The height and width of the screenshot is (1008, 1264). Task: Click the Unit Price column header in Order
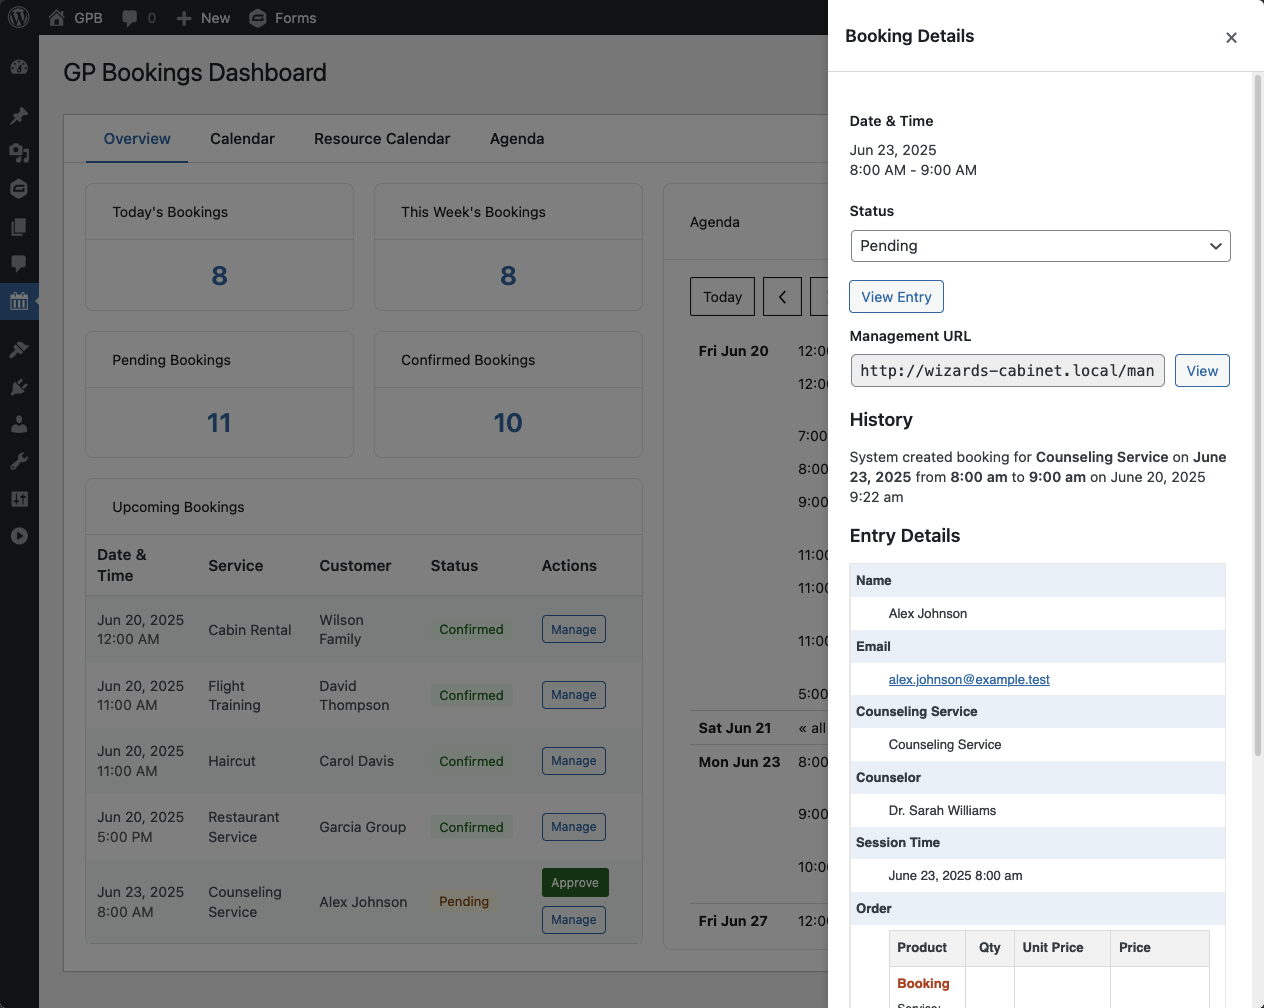[x=1053, y=948]
